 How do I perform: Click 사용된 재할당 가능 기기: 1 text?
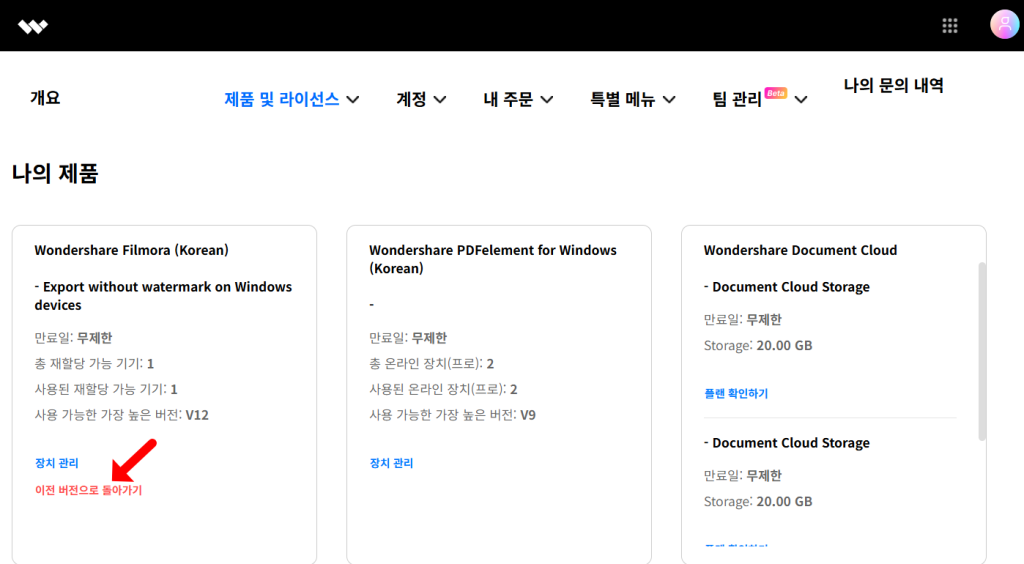(x=106, y=389)
